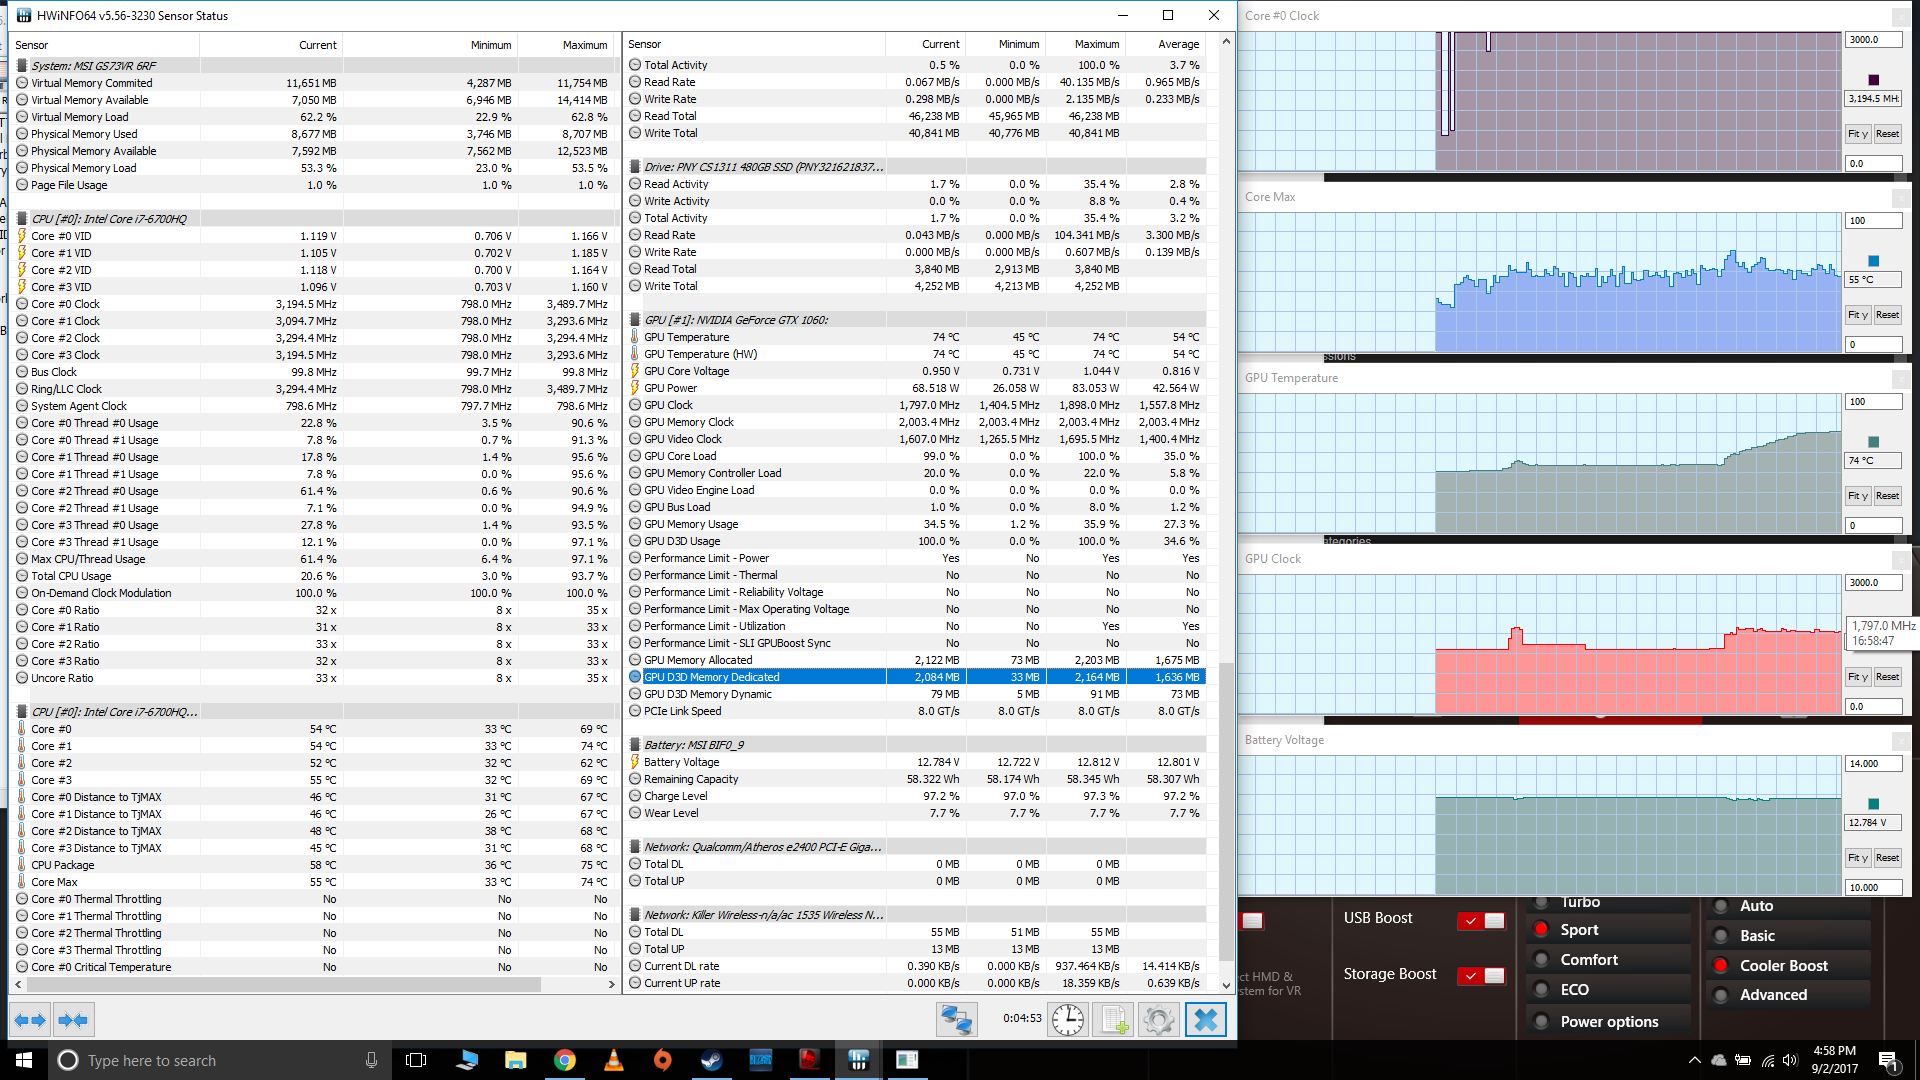Click the left pane scroll-right arrow
The image size is (1920, 1080).
point(612,985)
